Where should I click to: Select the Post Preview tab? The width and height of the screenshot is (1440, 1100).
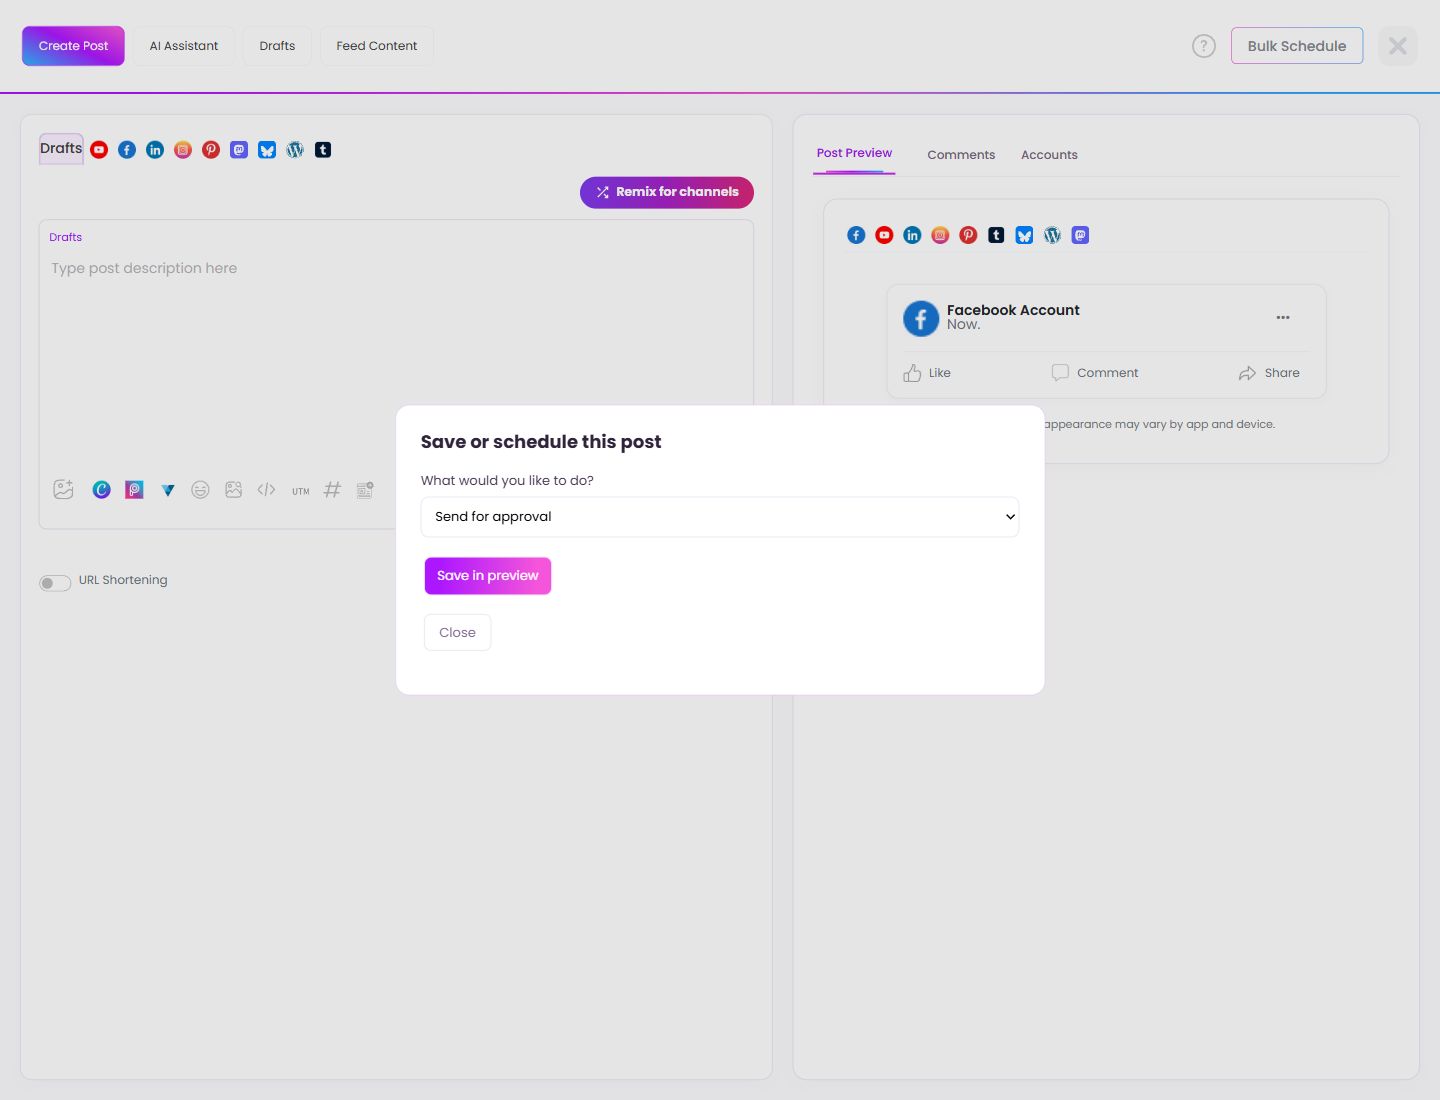pos(854,154)
